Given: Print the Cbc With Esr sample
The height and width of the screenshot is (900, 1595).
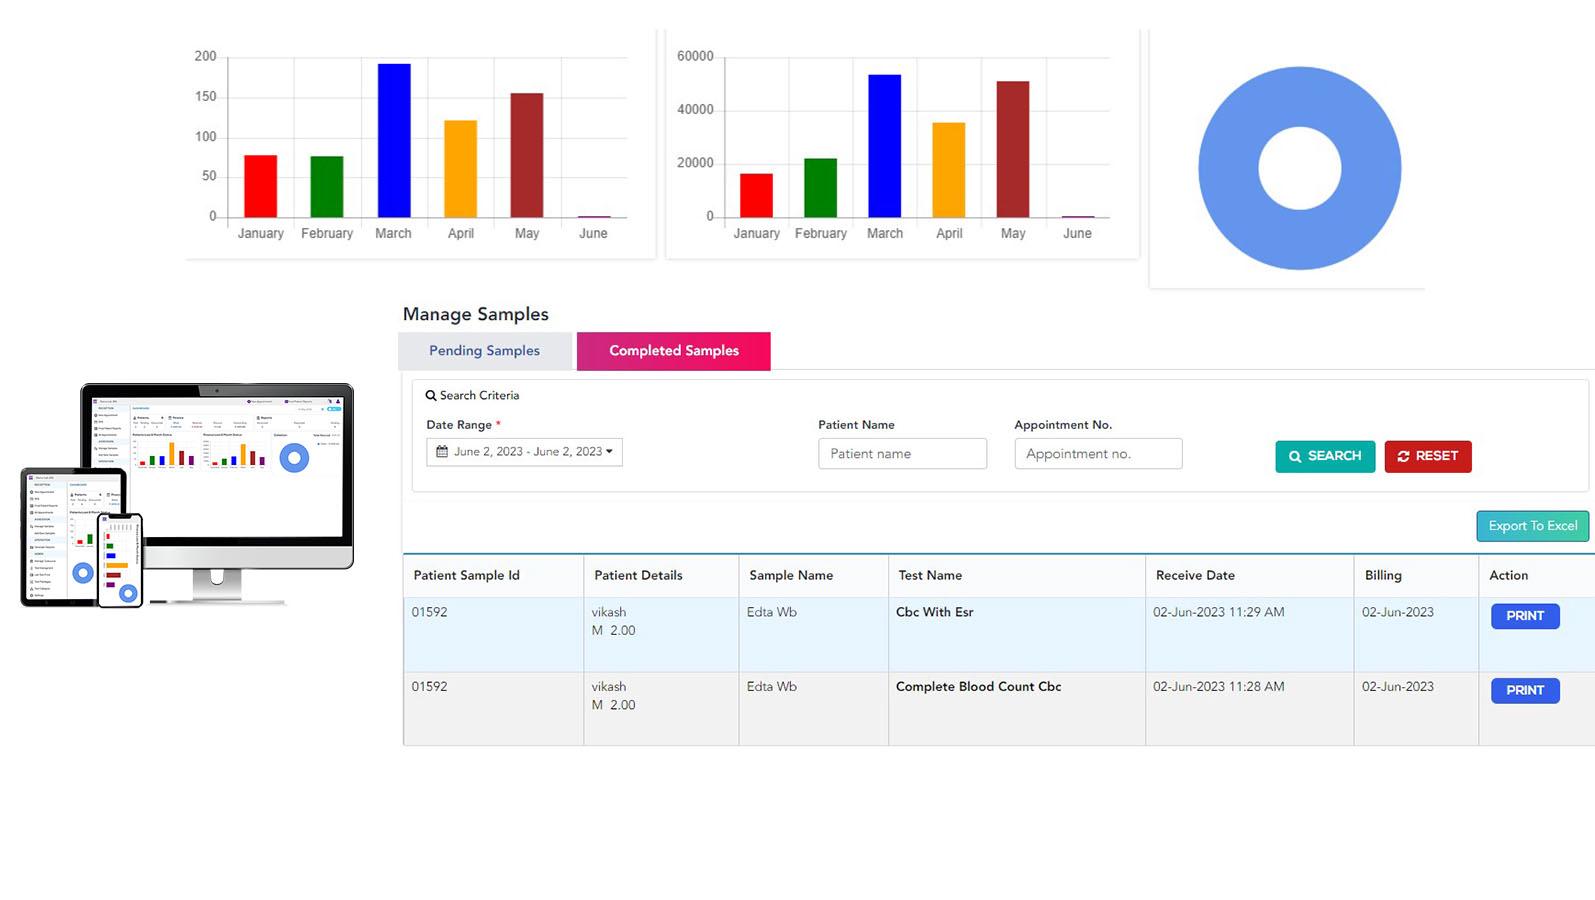Looking at the screenshot, I should tap(1524, 616).
